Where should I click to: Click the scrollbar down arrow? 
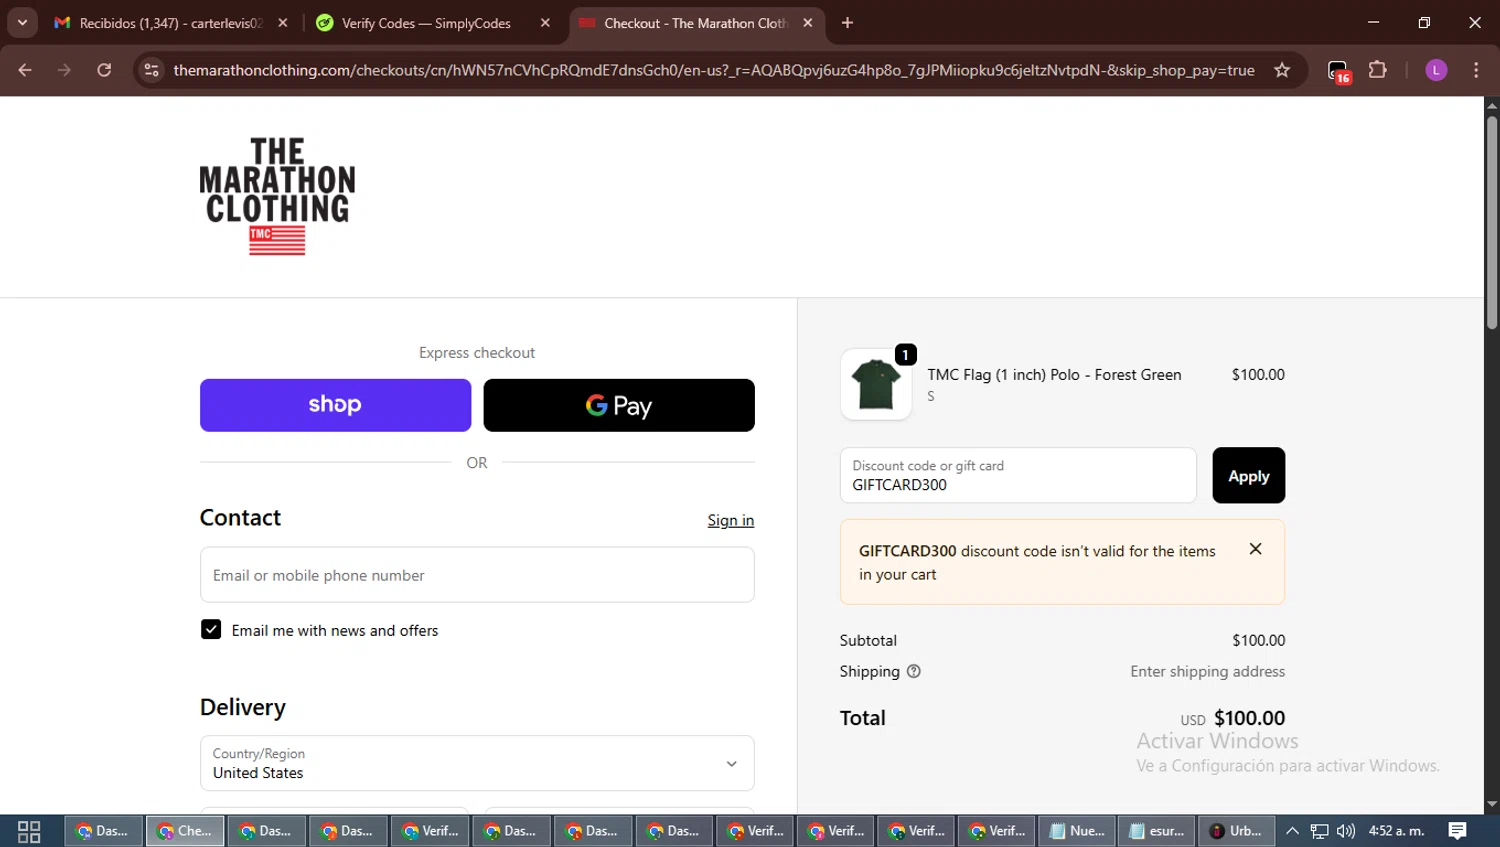pyautogui.click(x=1491, y=804)
